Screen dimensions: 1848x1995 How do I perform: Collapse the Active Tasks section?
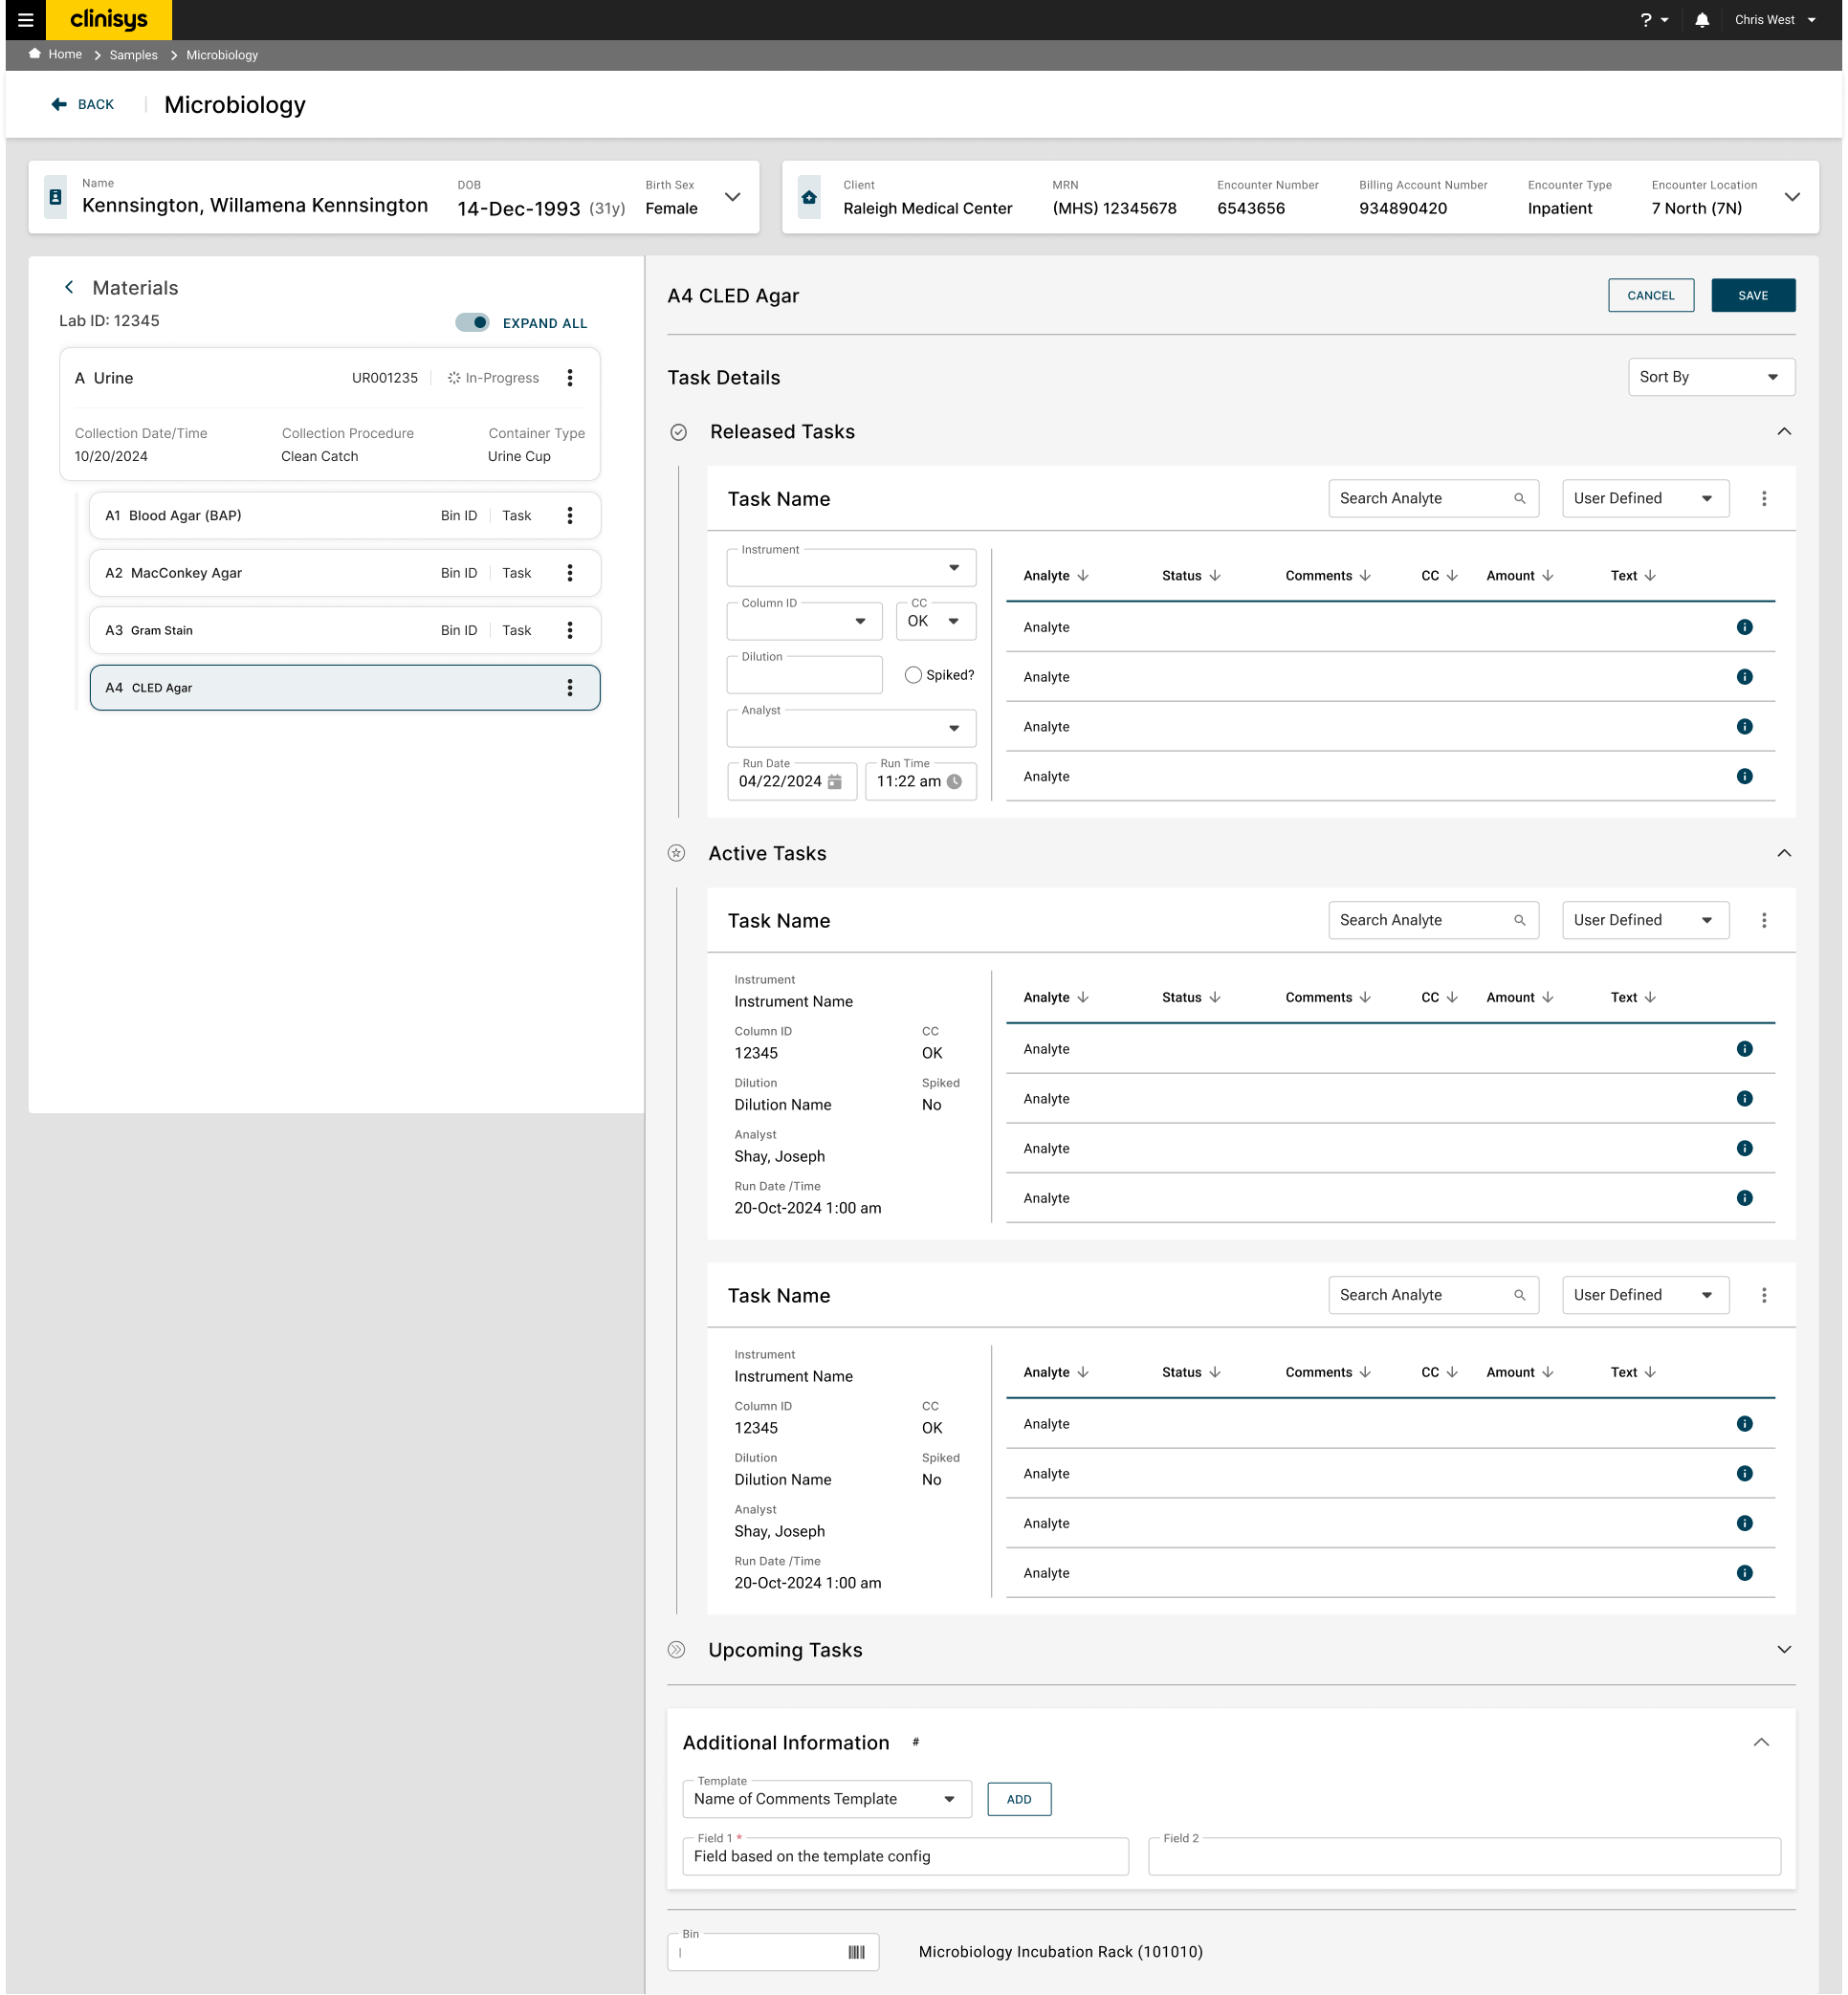coord(1784,854)
